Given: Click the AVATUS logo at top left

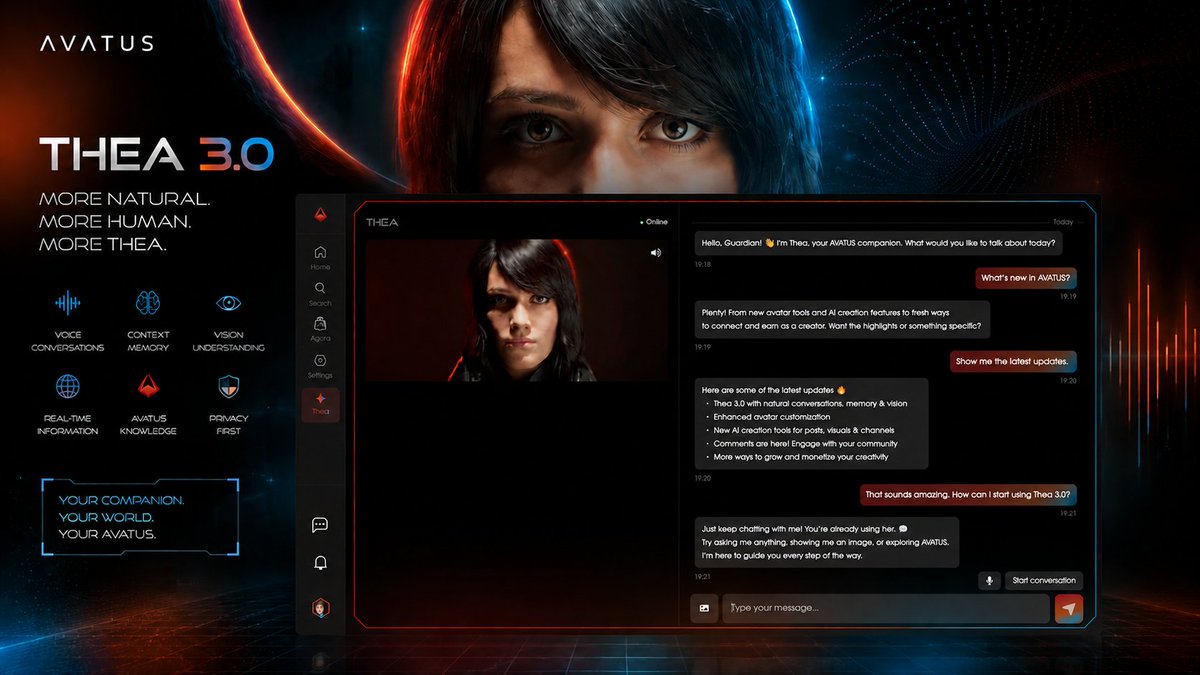Looking at the screenshot, I should [96, 43].
